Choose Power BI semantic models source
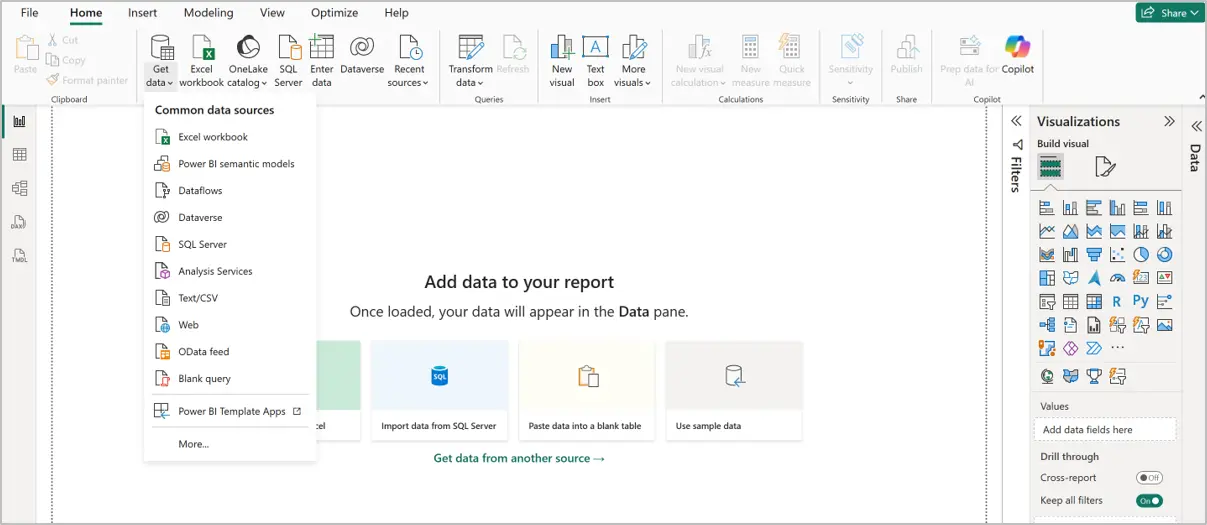1207x525 pixels. 230,164
